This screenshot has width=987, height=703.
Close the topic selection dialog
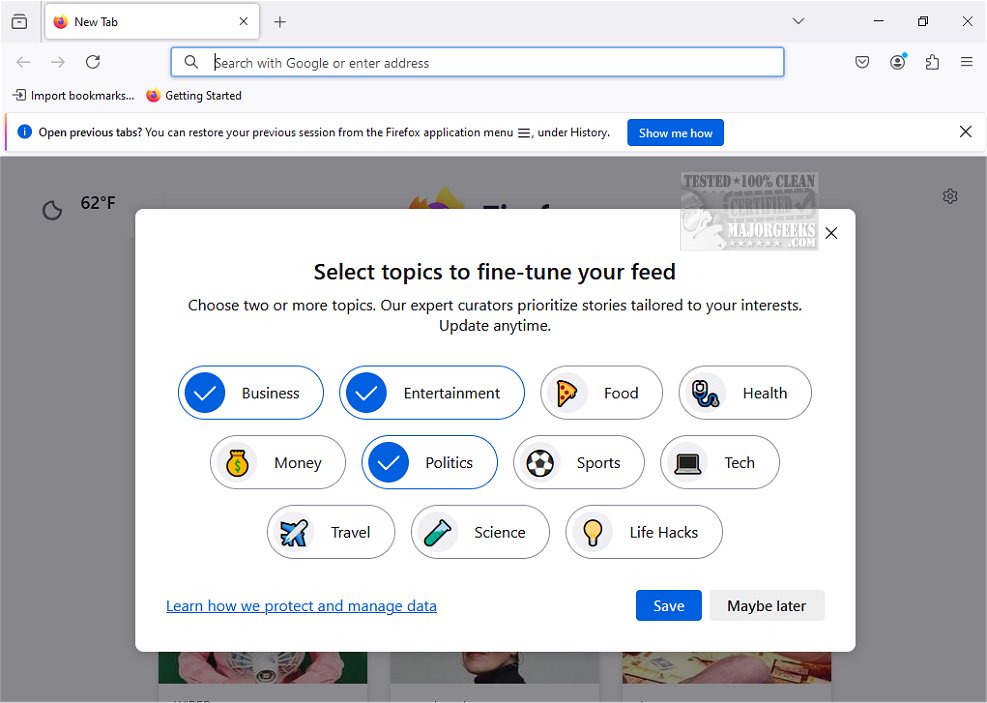pyautogui.click(x=831, y=233)
